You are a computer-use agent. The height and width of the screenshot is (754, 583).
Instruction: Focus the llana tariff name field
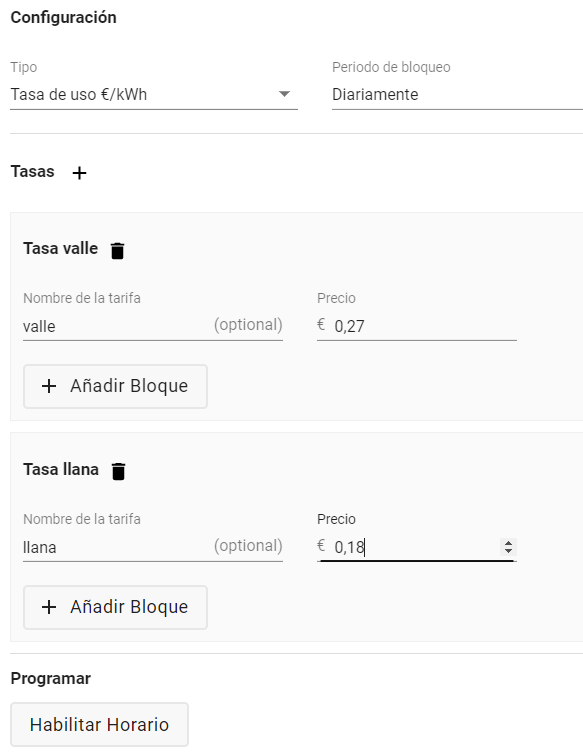[152, 547]
